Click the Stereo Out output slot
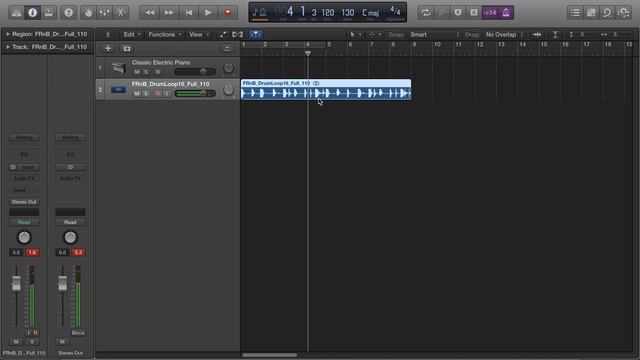Viewport: 640px width, 360px height. click(24, 202)
